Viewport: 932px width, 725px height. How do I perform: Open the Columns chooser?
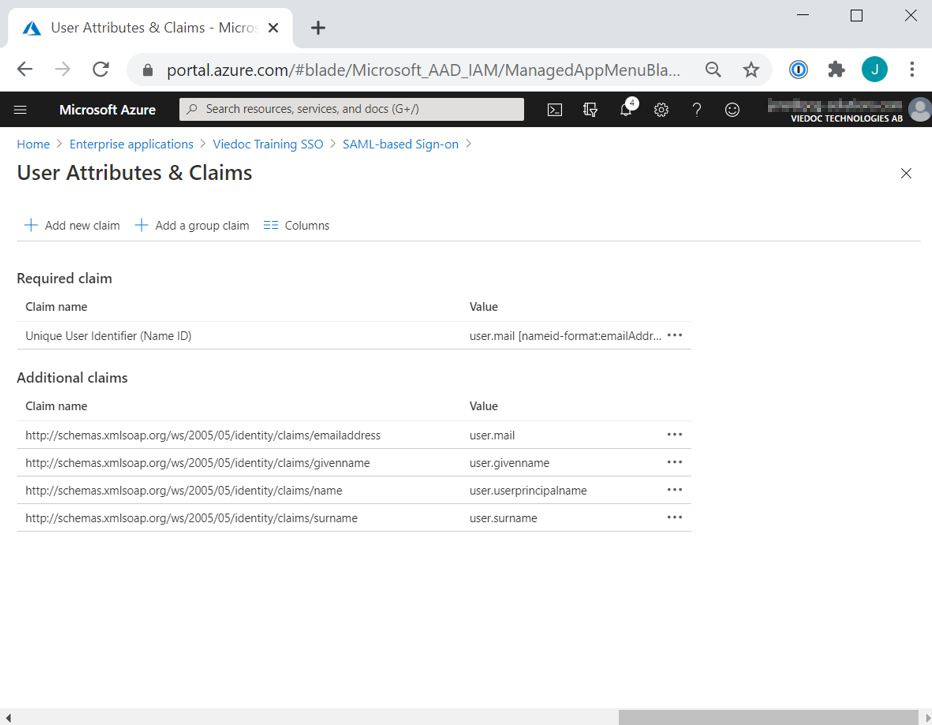(x=296, y=226)
